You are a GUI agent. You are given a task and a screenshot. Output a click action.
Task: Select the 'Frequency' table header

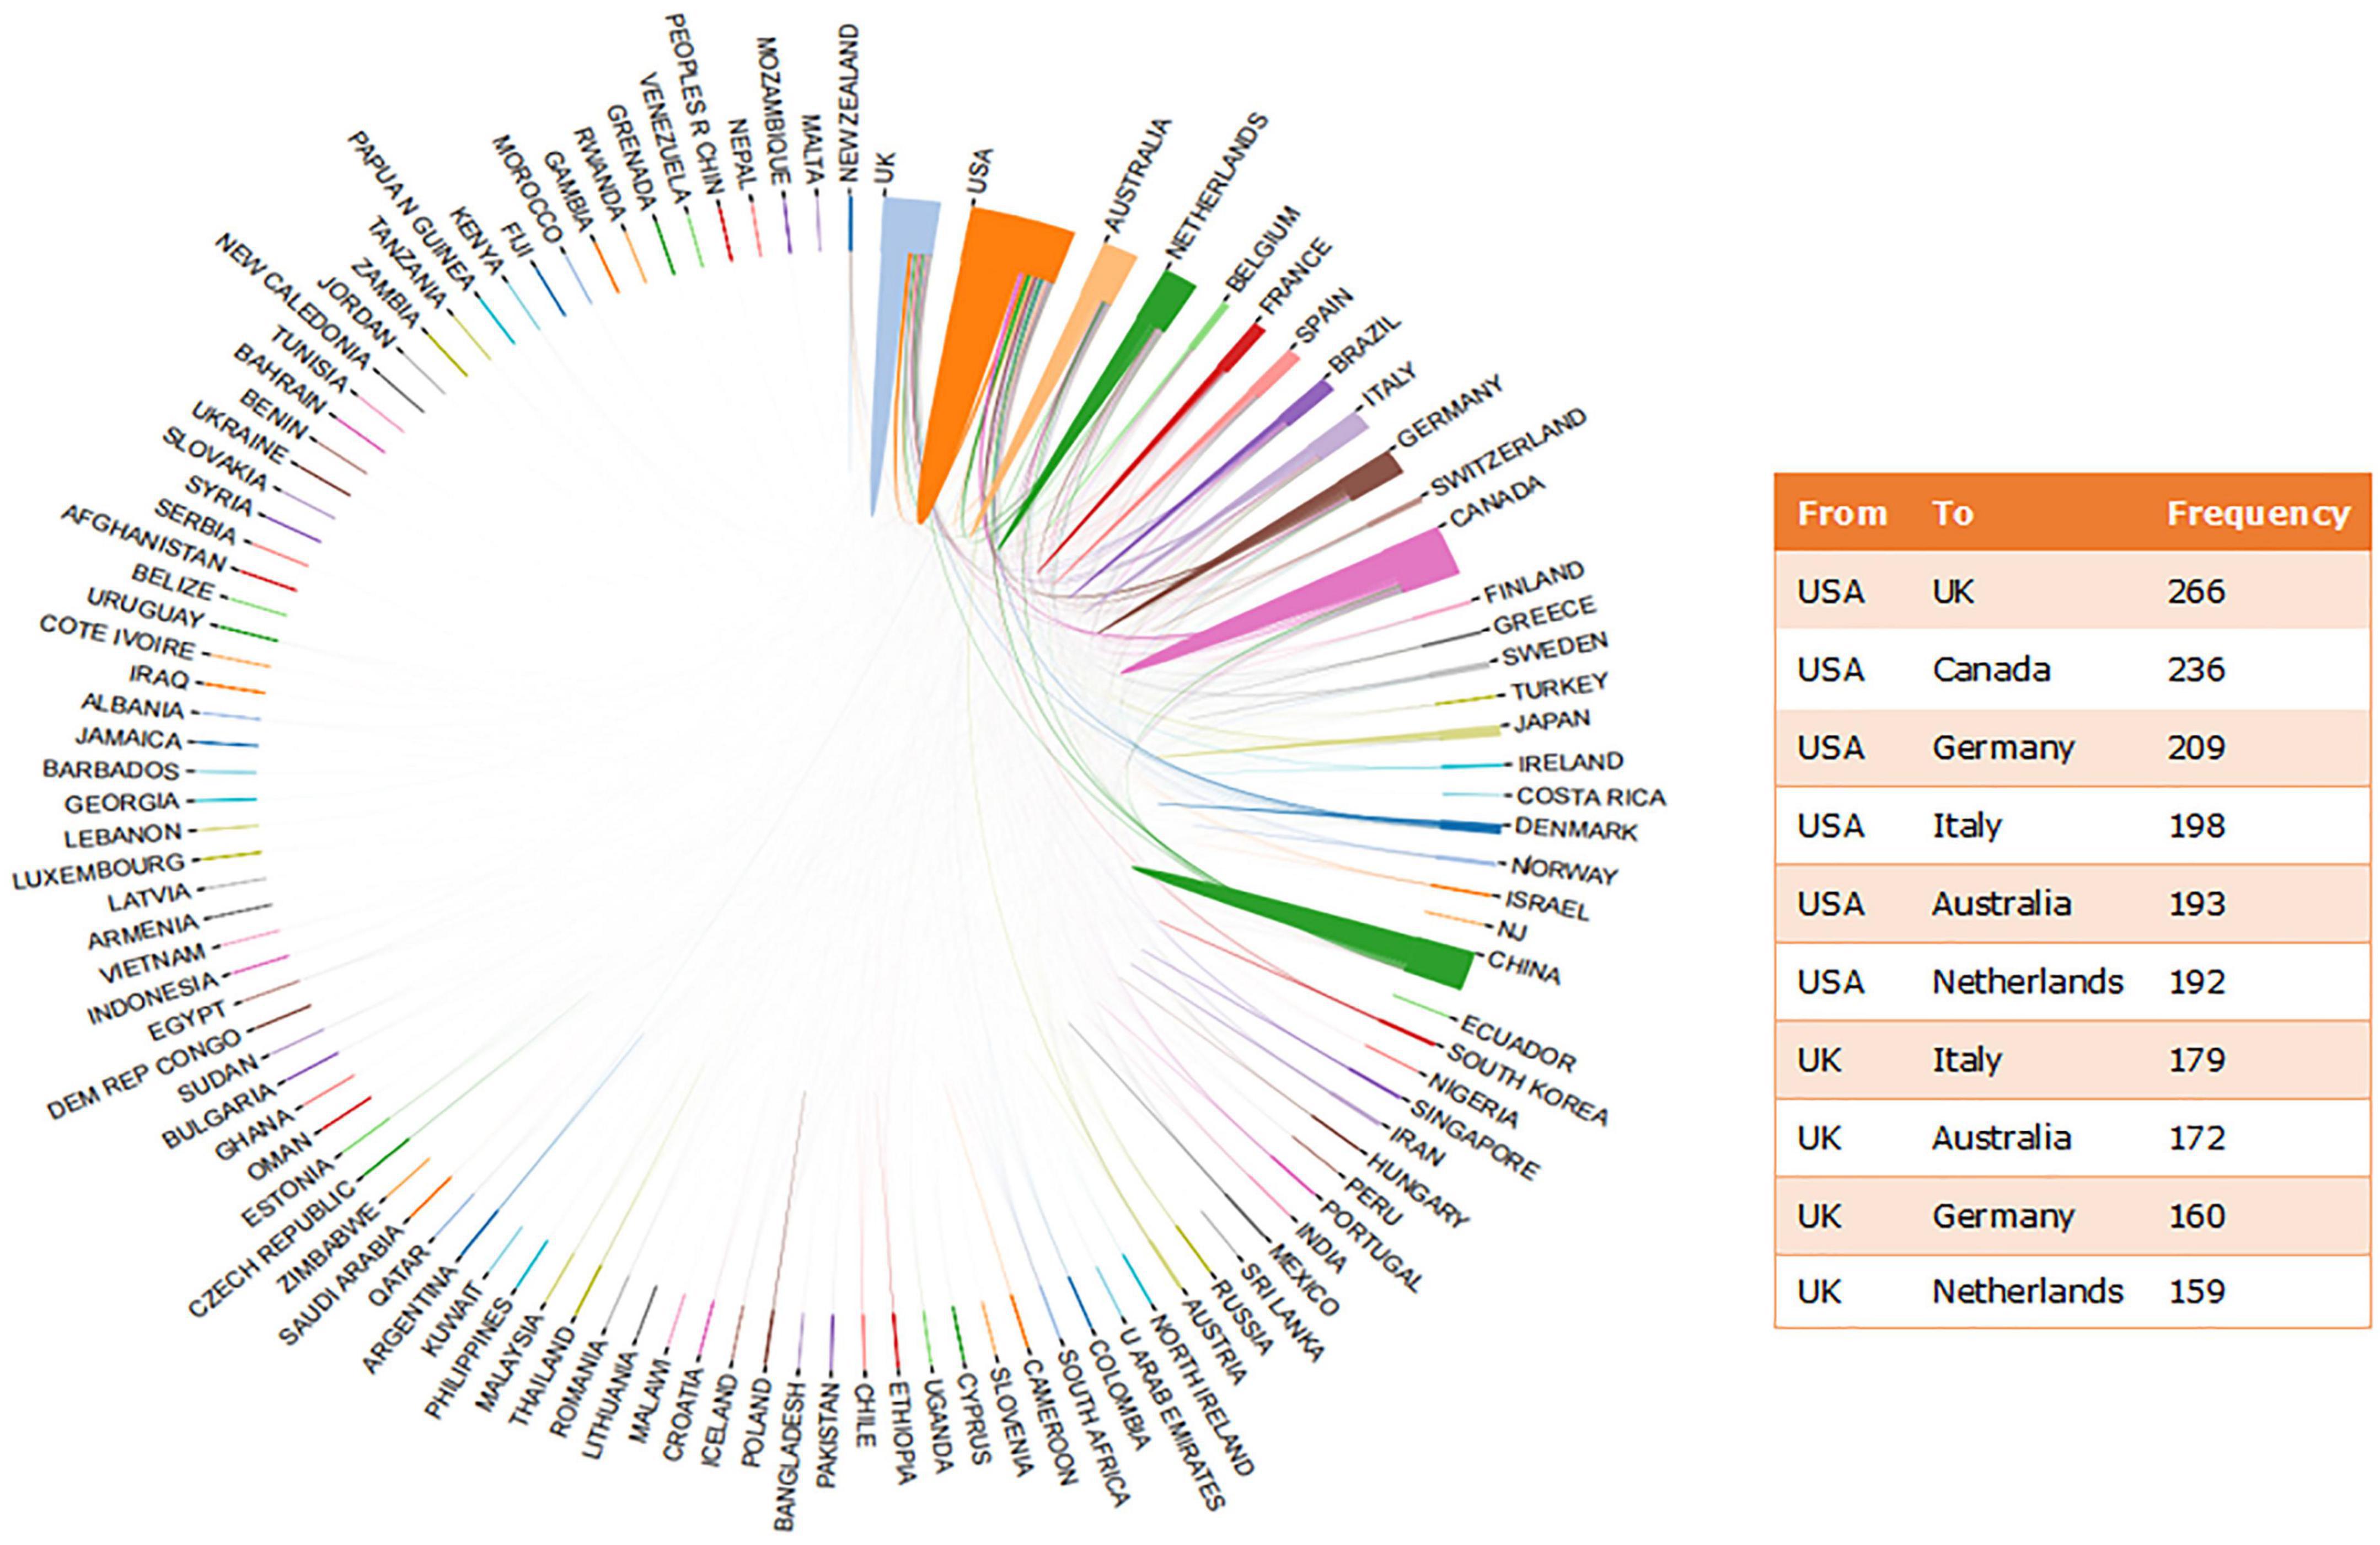pyautogui.click(x=2258, y=513)
